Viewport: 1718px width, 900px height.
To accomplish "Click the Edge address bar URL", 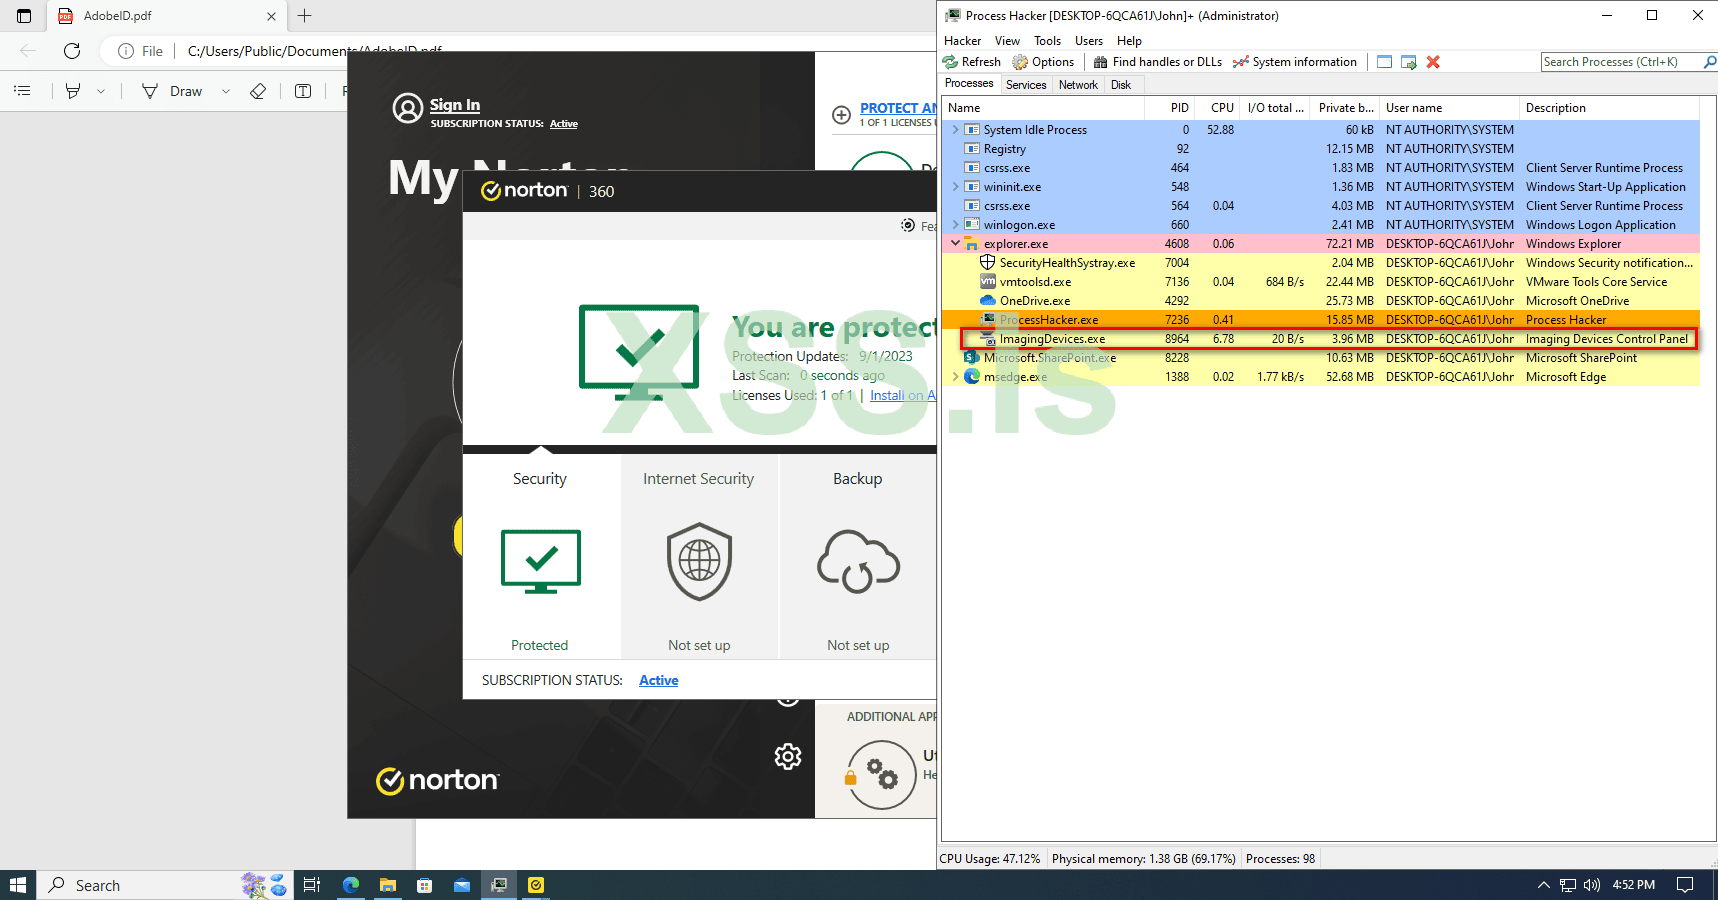I will point(315,51).
